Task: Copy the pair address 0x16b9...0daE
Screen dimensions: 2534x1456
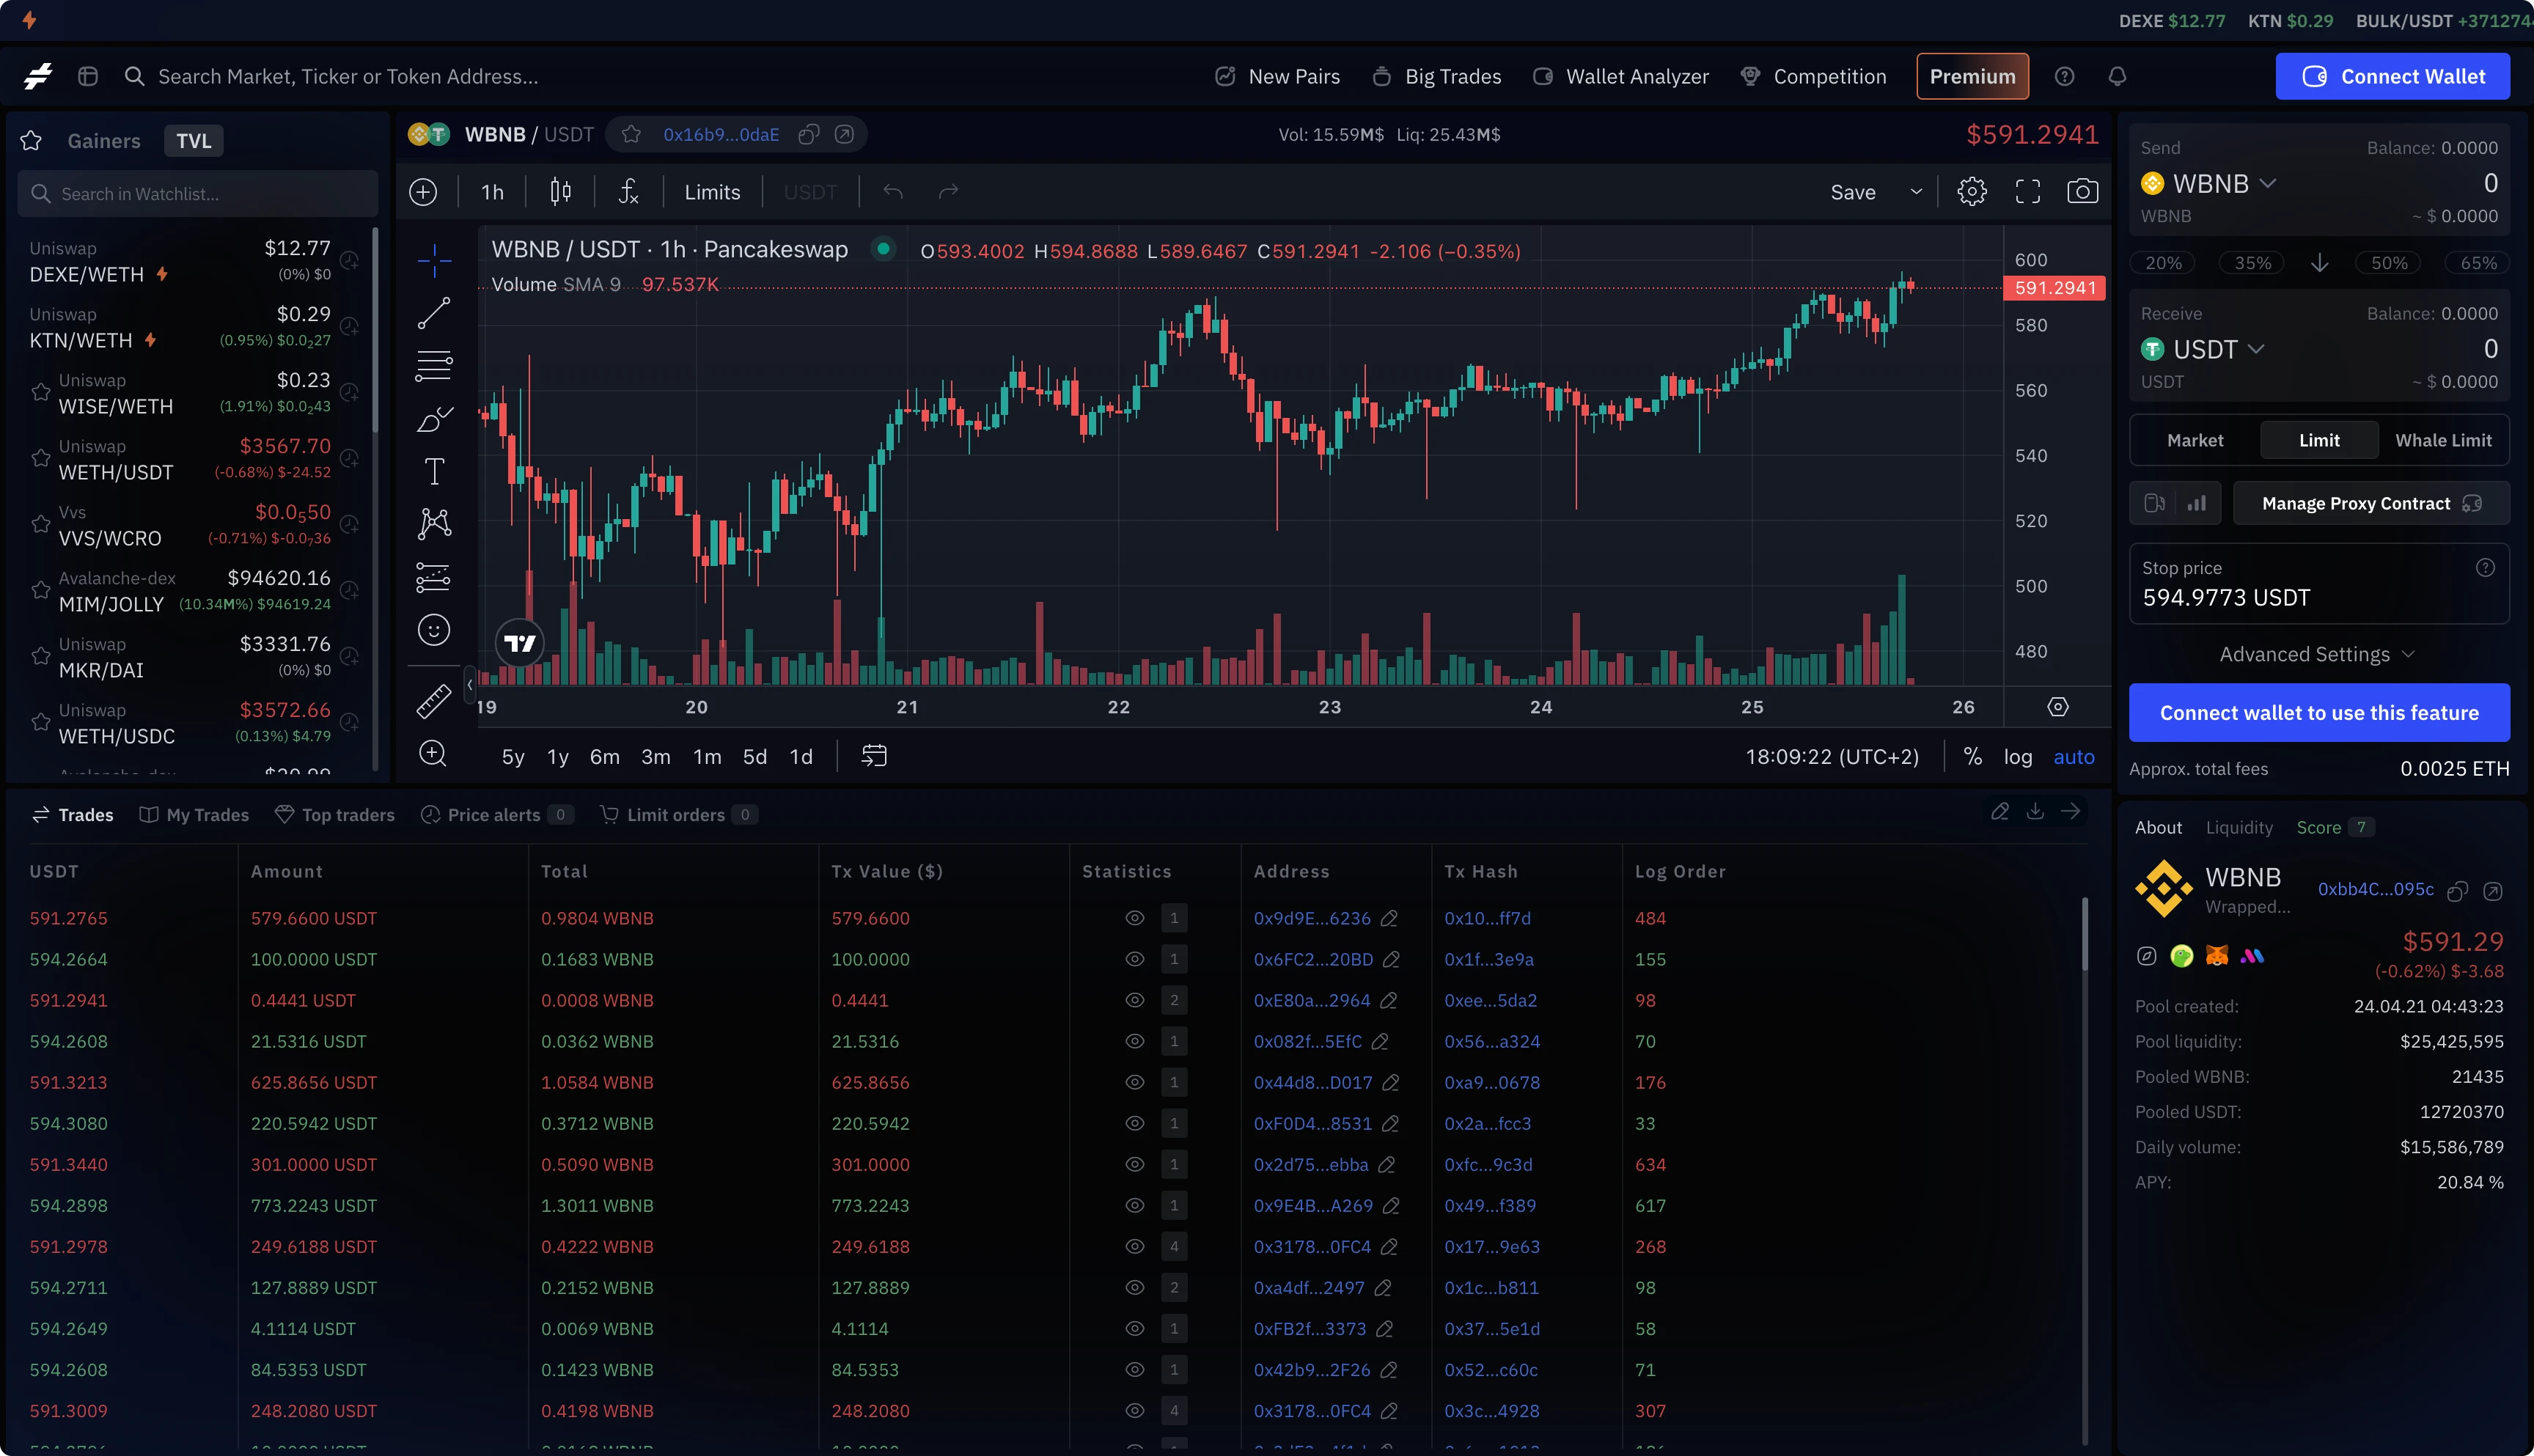Action: (x=809, y=135)
